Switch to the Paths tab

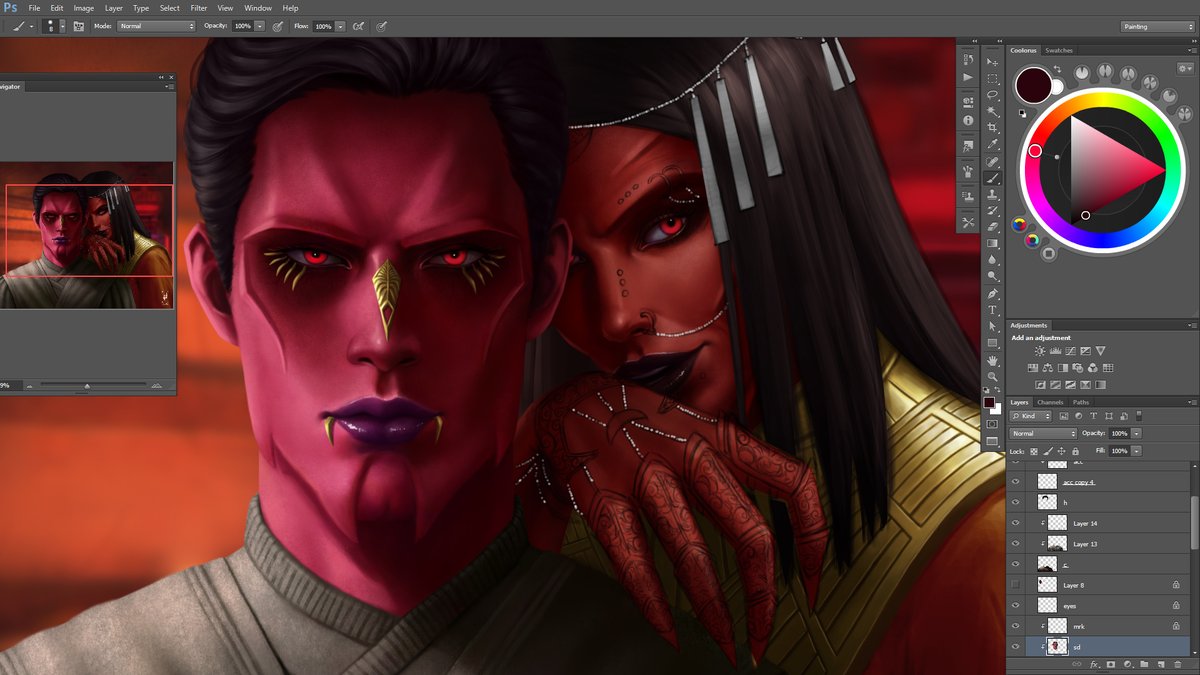(x=1081, y=402)
